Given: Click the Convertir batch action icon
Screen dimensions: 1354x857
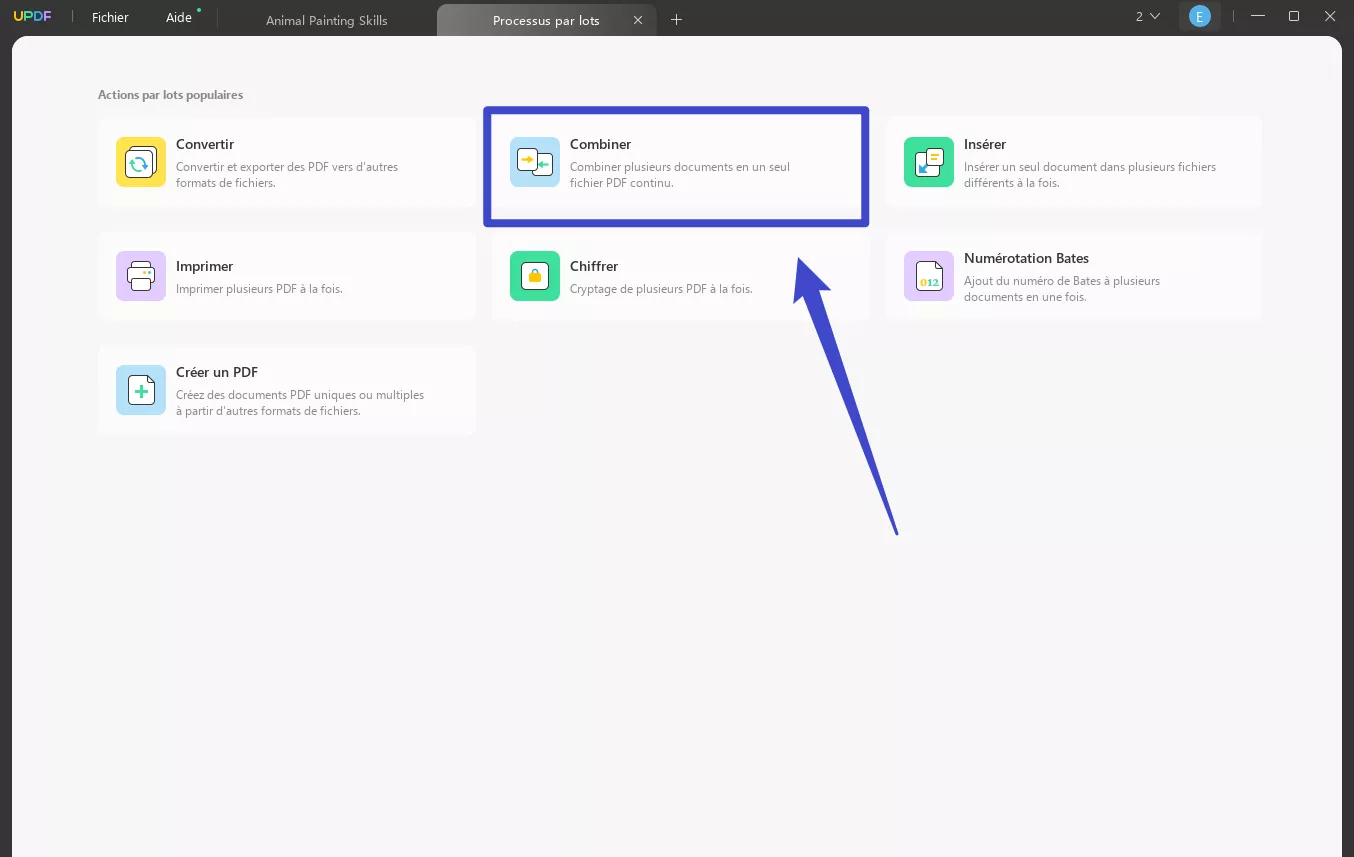Looking at the screenshot, I should [x=141, y=162].
